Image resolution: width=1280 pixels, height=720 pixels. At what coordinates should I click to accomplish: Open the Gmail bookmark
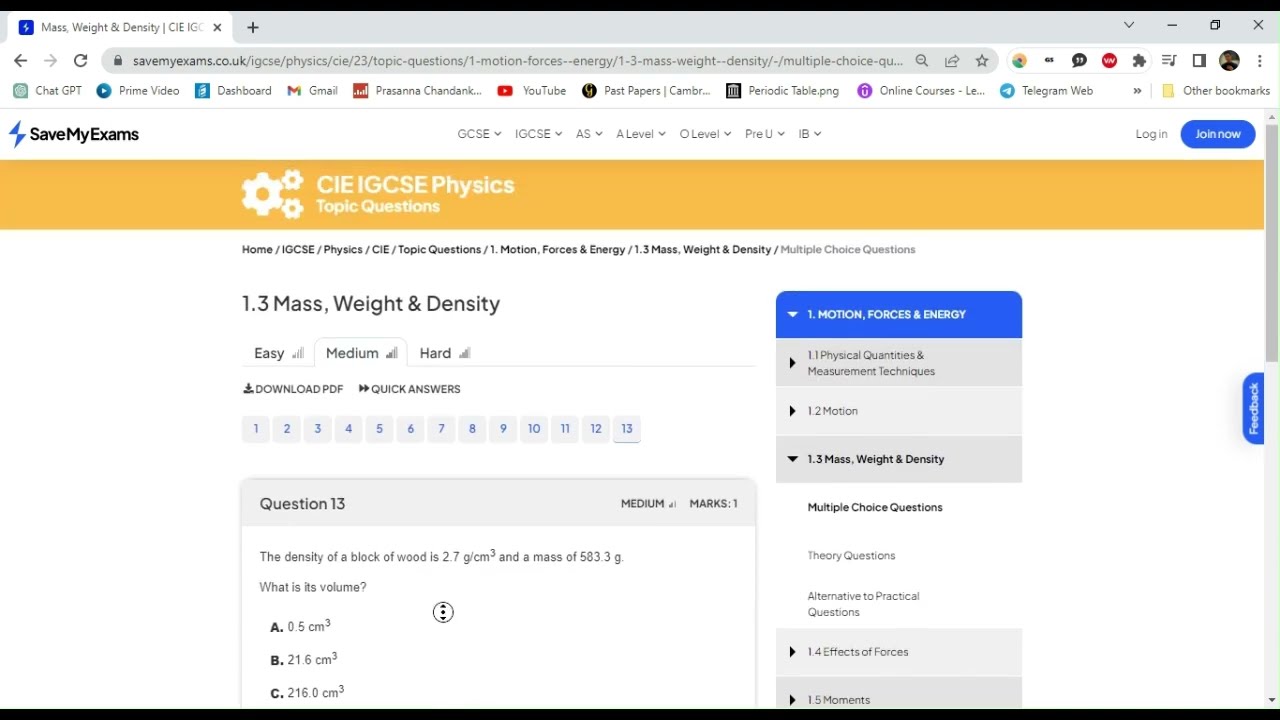tap(312, 91)
